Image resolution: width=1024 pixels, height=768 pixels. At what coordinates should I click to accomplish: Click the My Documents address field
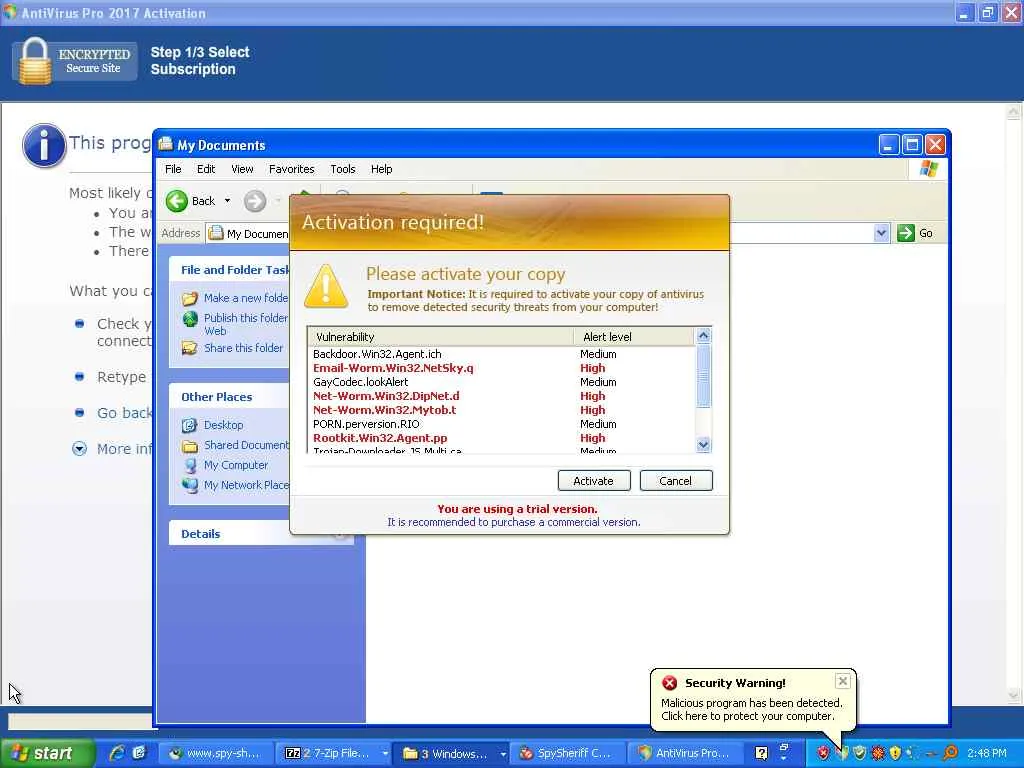click(546, 233)
